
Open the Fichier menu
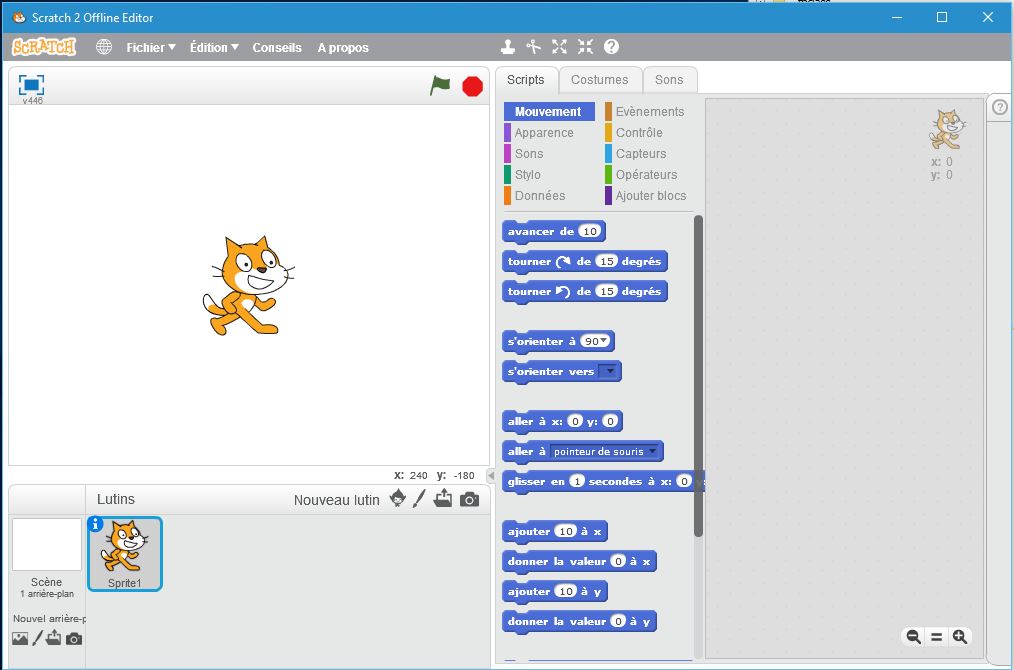point(151,47)
